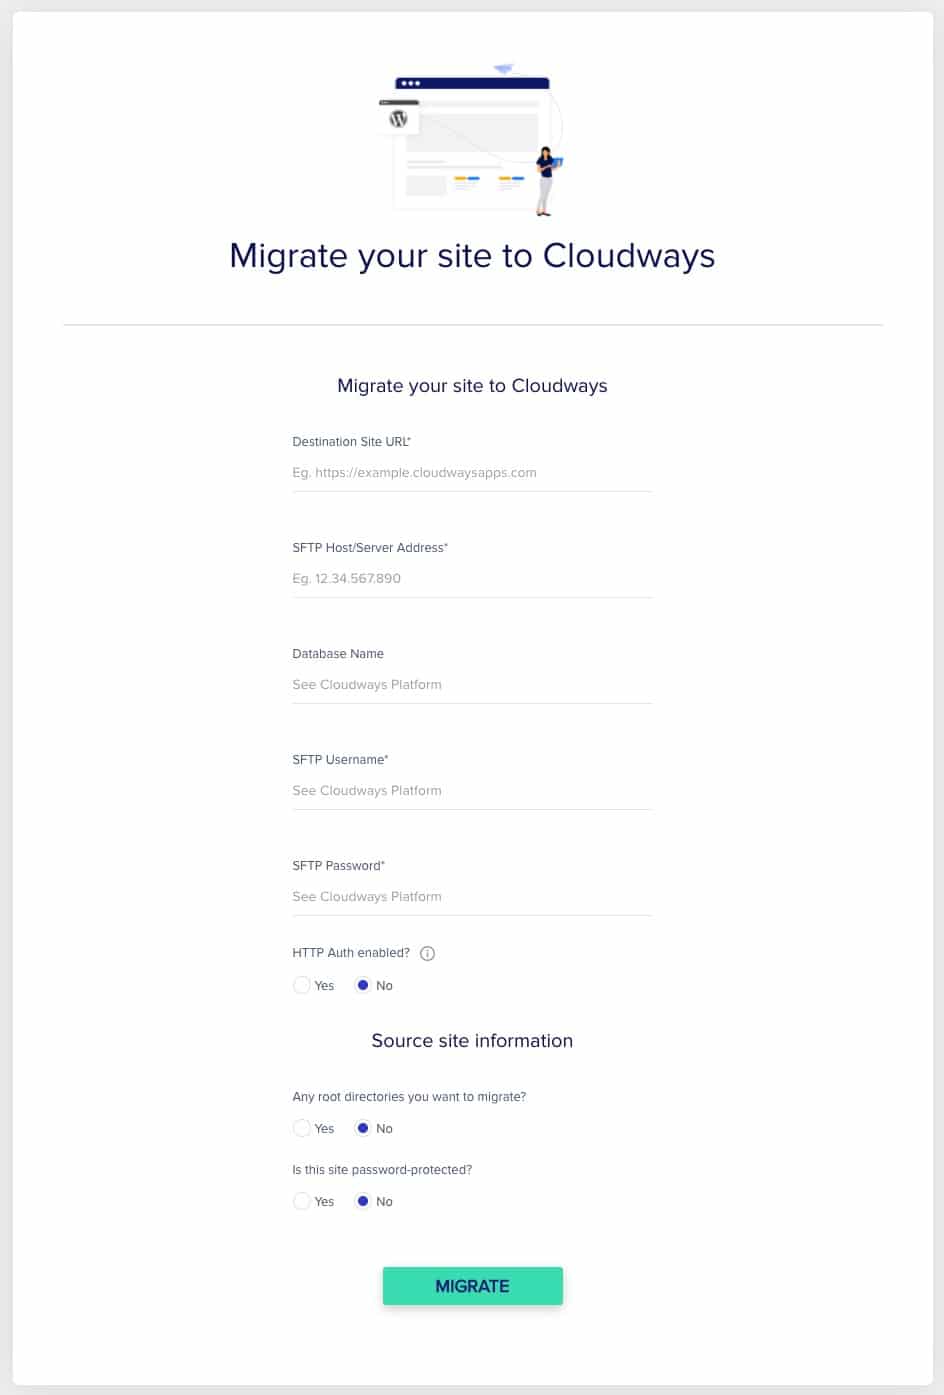Click the paper plane icon above the illustration
944x1395 pixels.
503,69
